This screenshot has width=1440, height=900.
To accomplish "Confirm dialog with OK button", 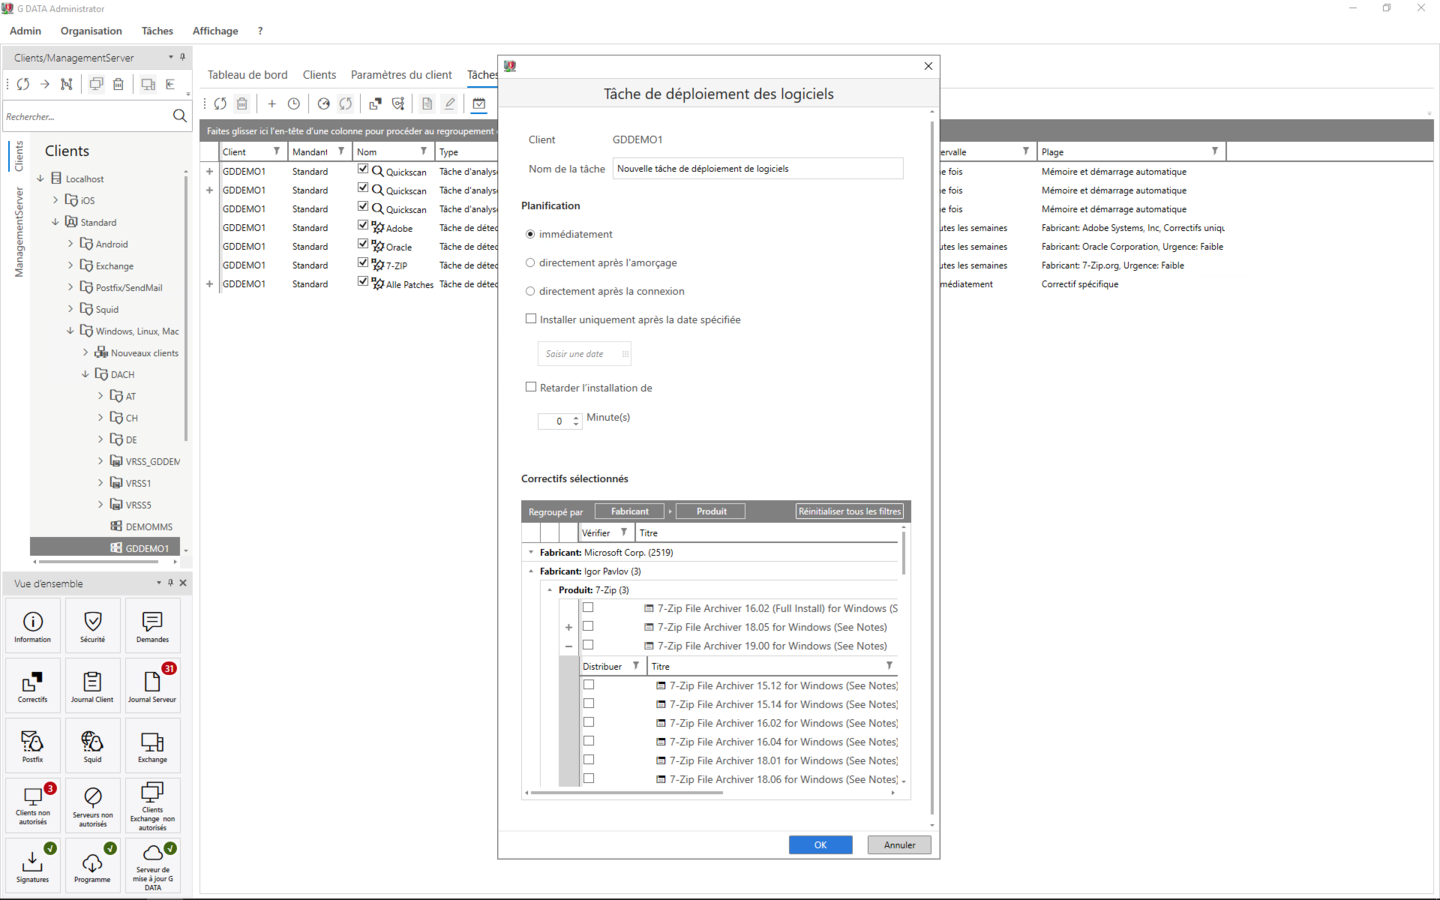I will coord(820,845).
